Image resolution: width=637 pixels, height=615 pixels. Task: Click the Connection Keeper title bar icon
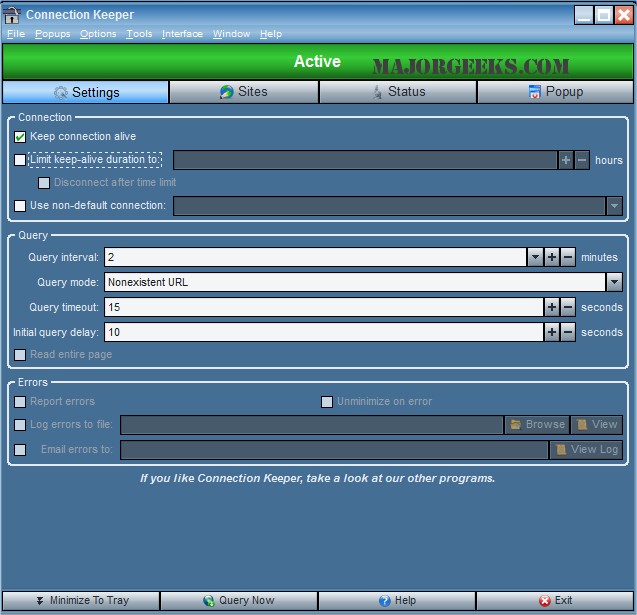point(11,15)
